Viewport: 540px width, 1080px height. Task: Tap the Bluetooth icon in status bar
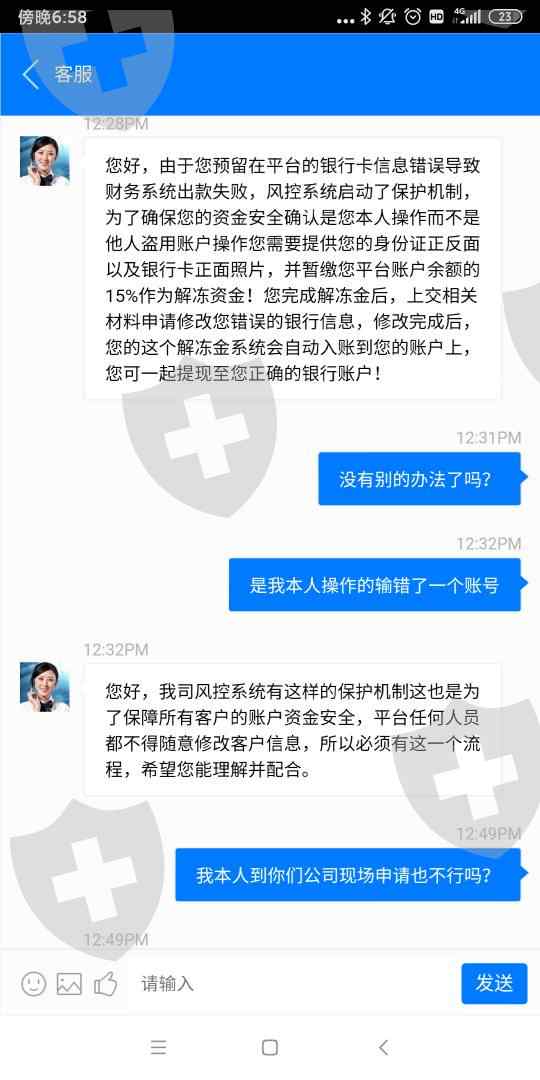tap(366, 17)
